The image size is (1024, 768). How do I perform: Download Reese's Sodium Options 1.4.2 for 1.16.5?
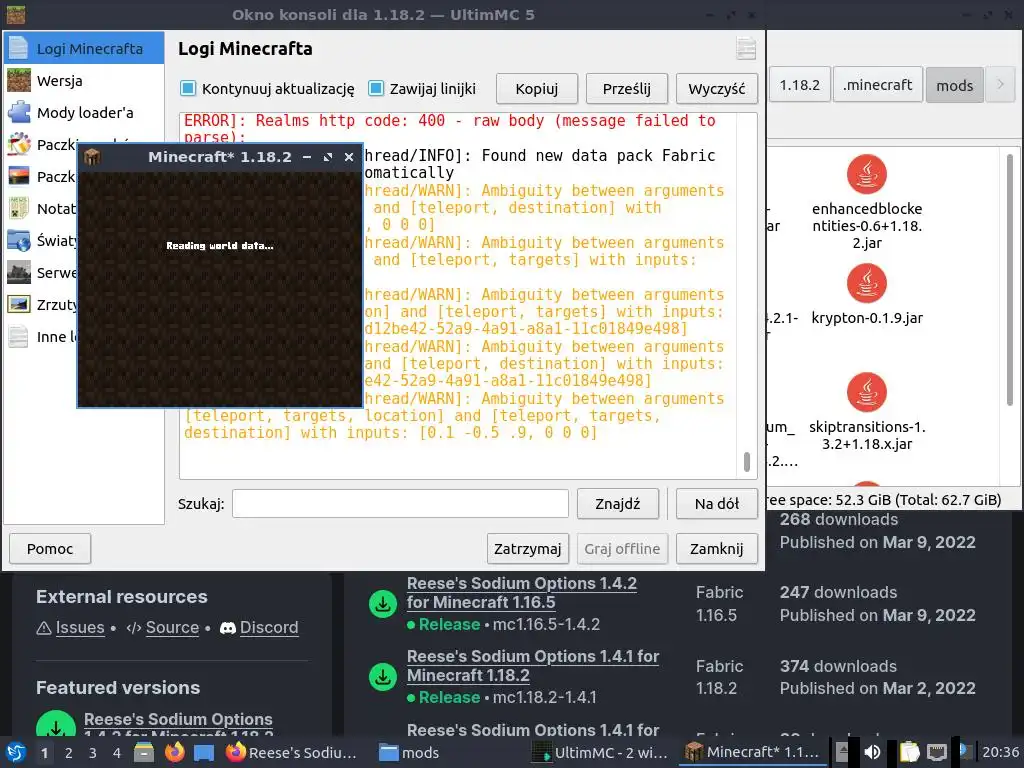[x=383, y=603]
